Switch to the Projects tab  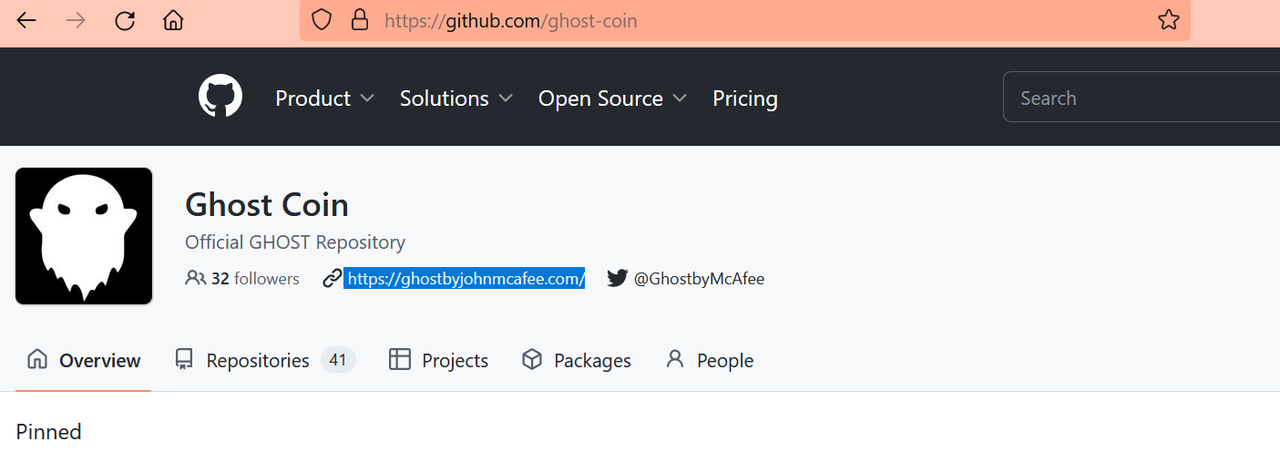(x=438, y=360)
